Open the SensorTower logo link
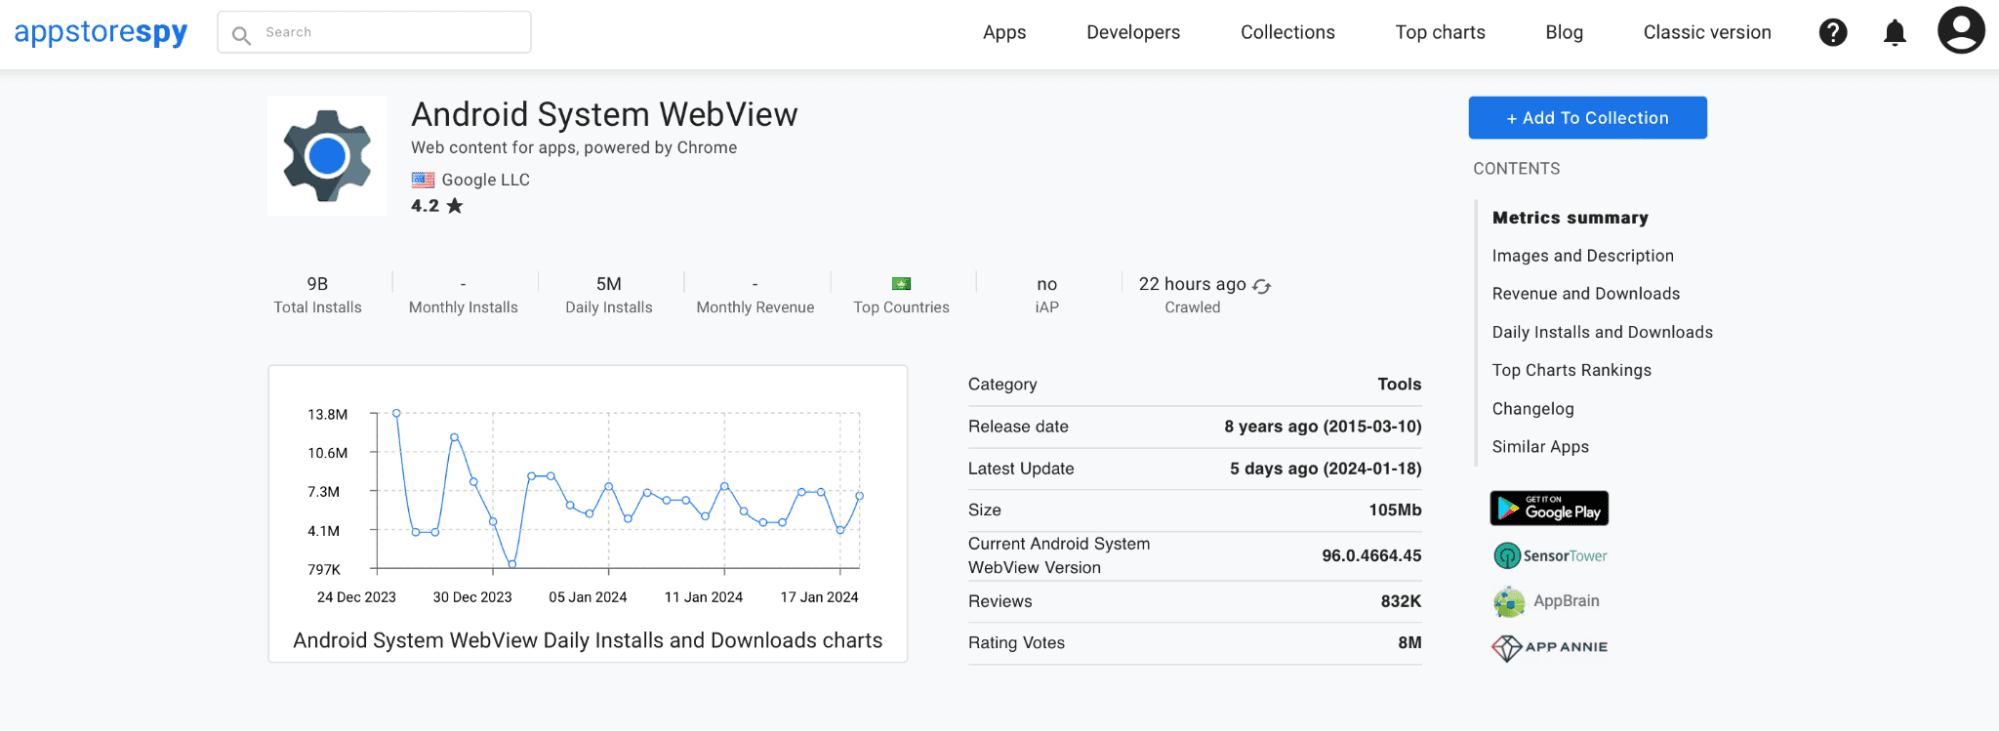This screenshot has width=1999, height=731. pyautogui.click(x=1550, y=556)
